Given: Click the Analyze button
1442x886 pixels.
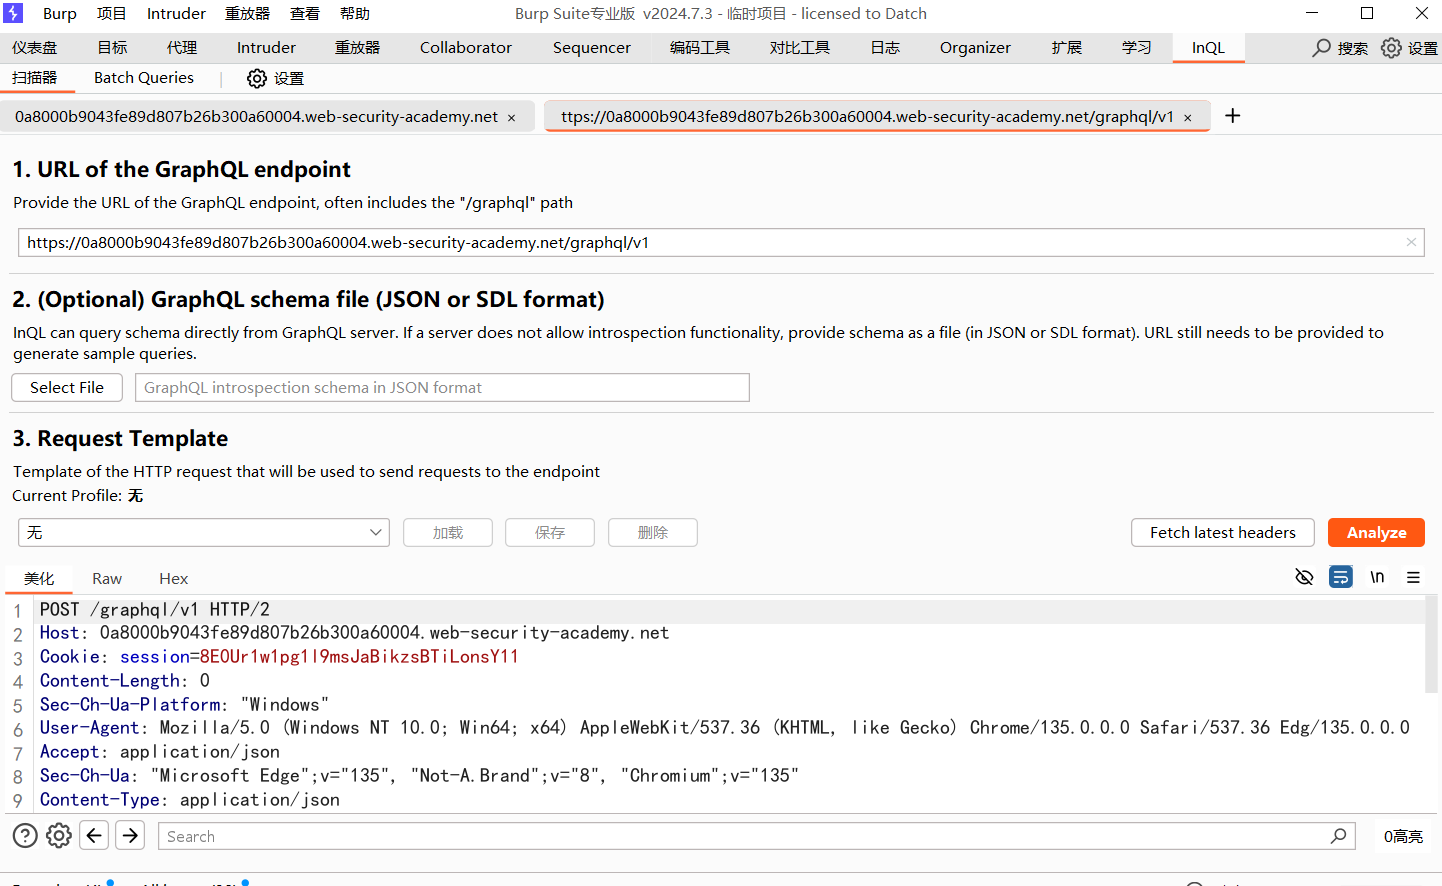Looking at the screenshot, I should (1376, 533).
